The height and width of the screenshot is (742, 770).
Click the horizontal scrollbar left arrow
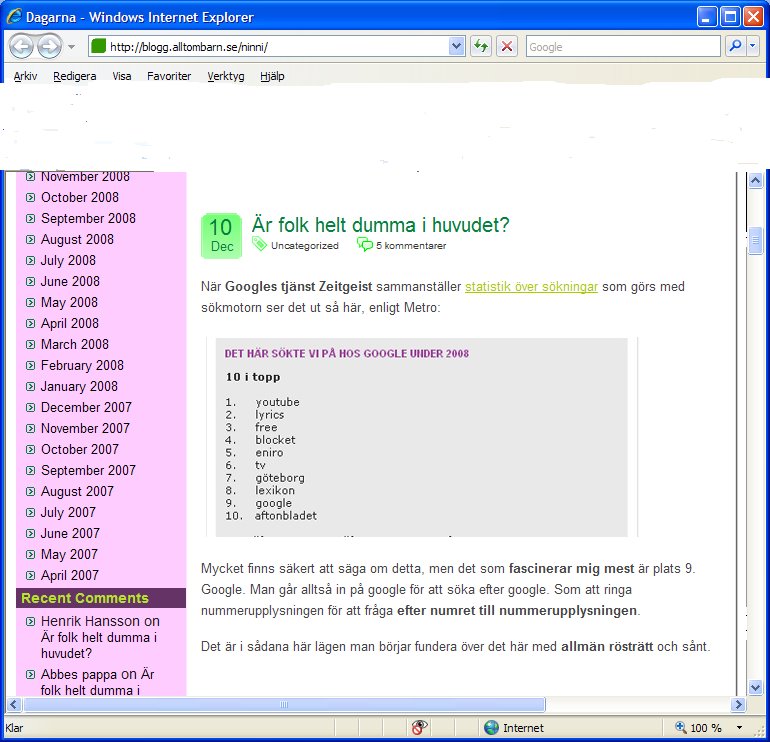[x=13, y=705]
